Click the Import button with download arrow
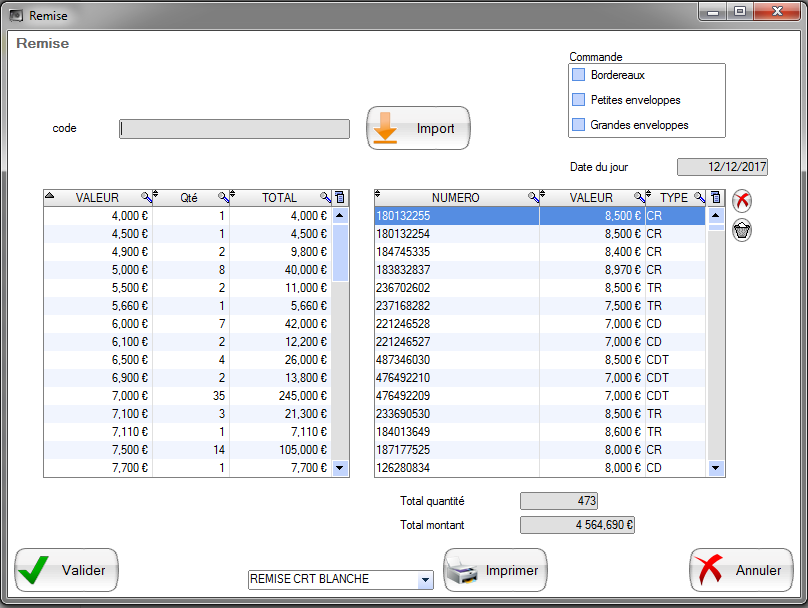This screenshot has height=608, width=808. coord(418,129)
